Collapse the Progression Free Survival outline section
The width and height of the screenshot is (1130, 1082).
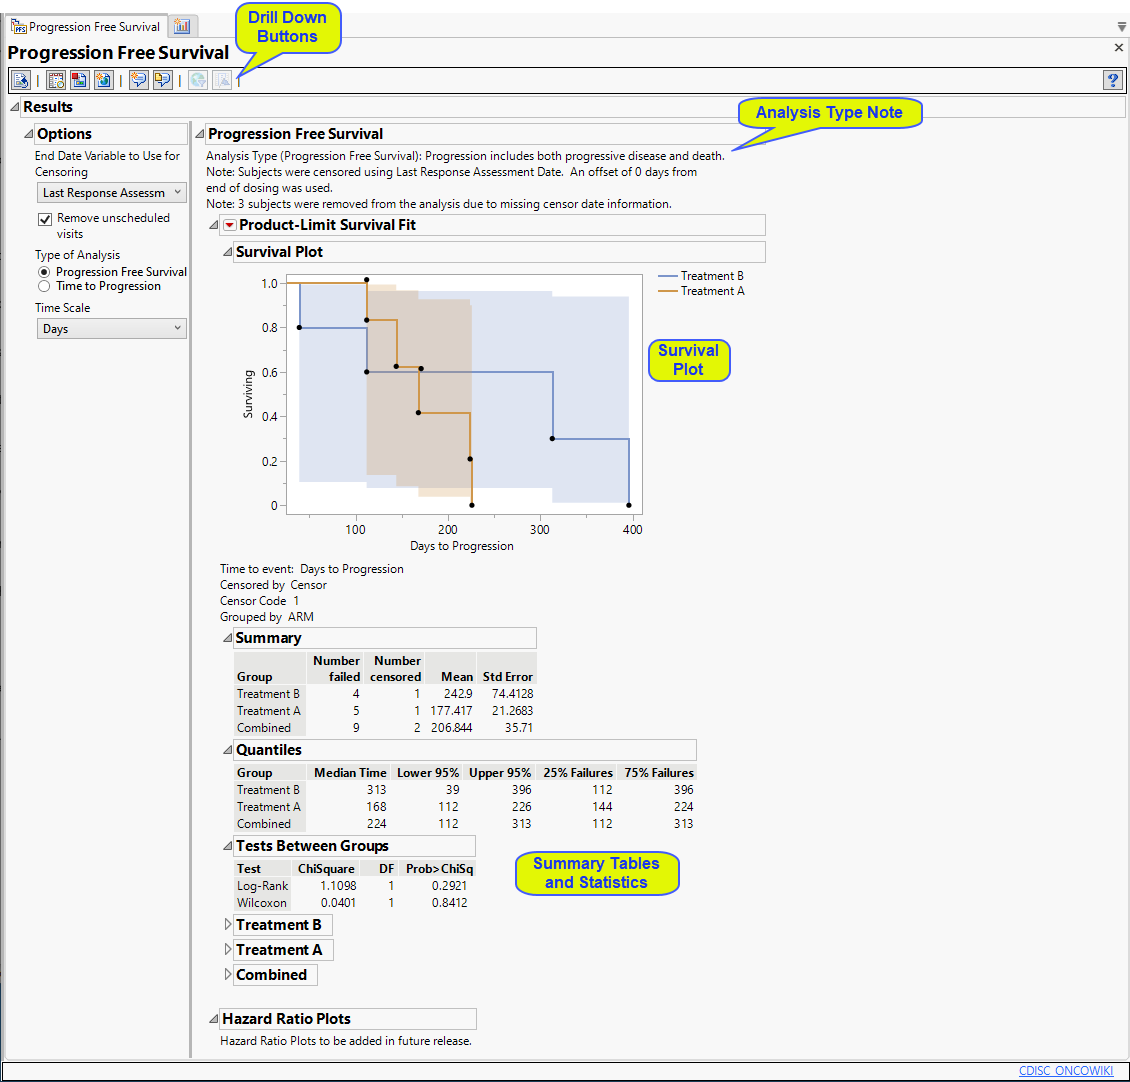pyautogui.click(x=200, y=133)
